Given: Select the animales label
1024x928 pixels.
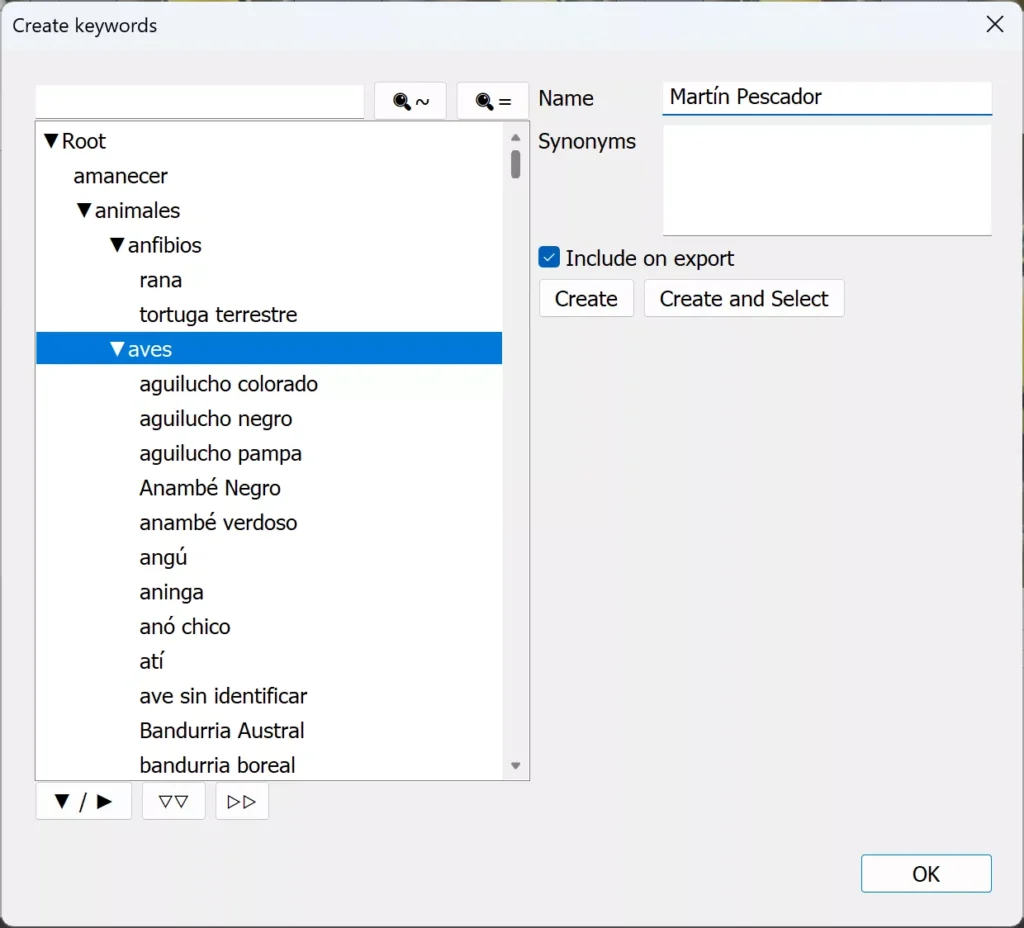Looking at the screenshot, I should click(x=137, y=210).
